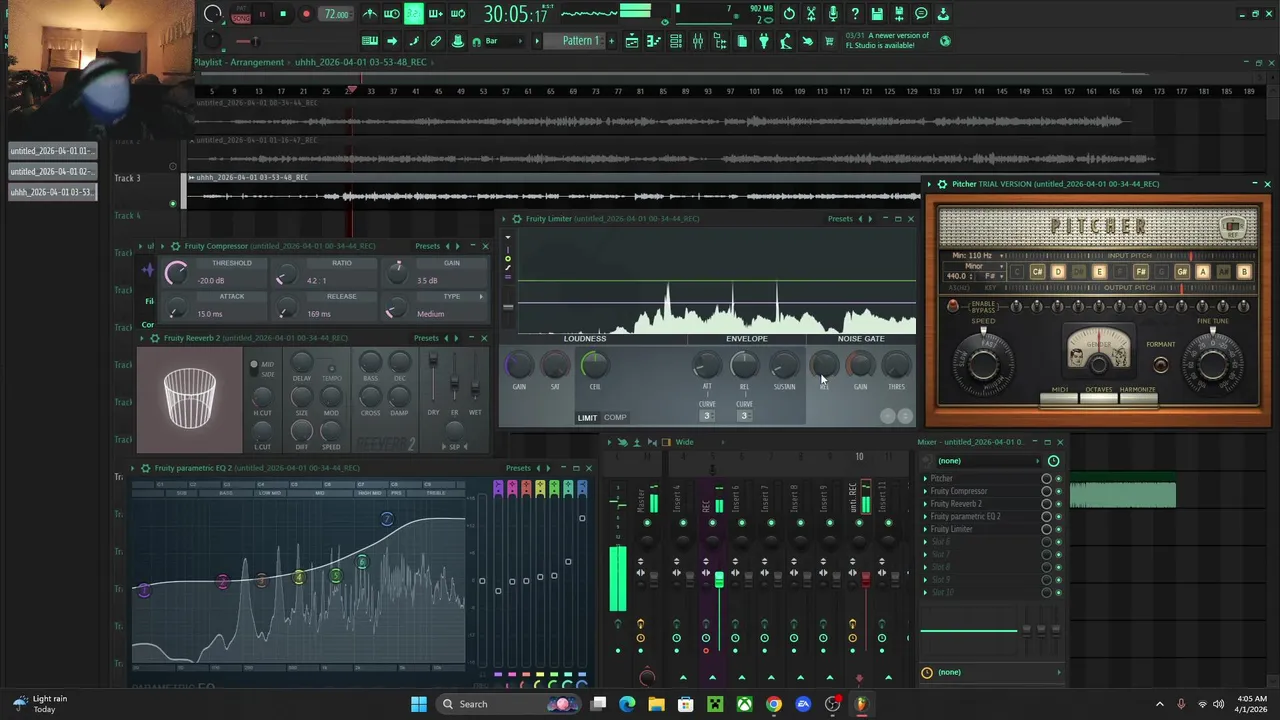Click the Fruity Limiter CEIL knob
This screenshot has height=720, width=1280.
coord(594,366)
